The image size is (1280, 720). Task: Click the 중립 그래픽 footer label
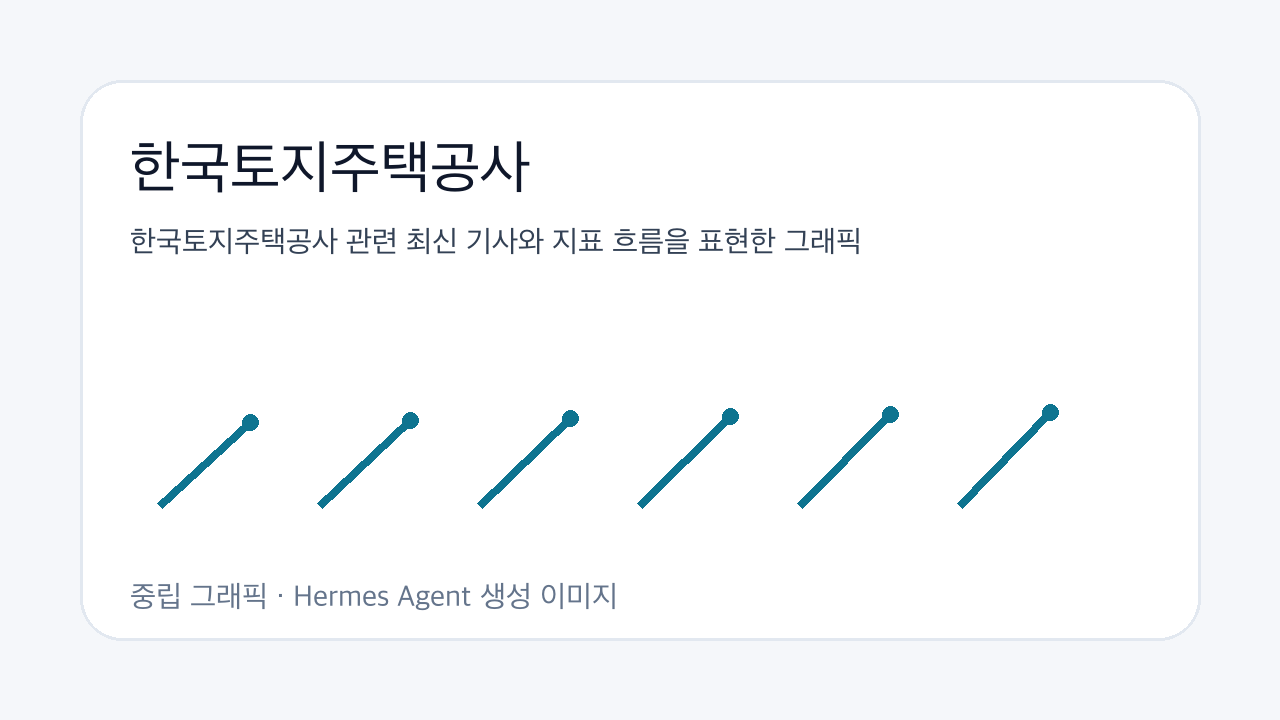199,597
